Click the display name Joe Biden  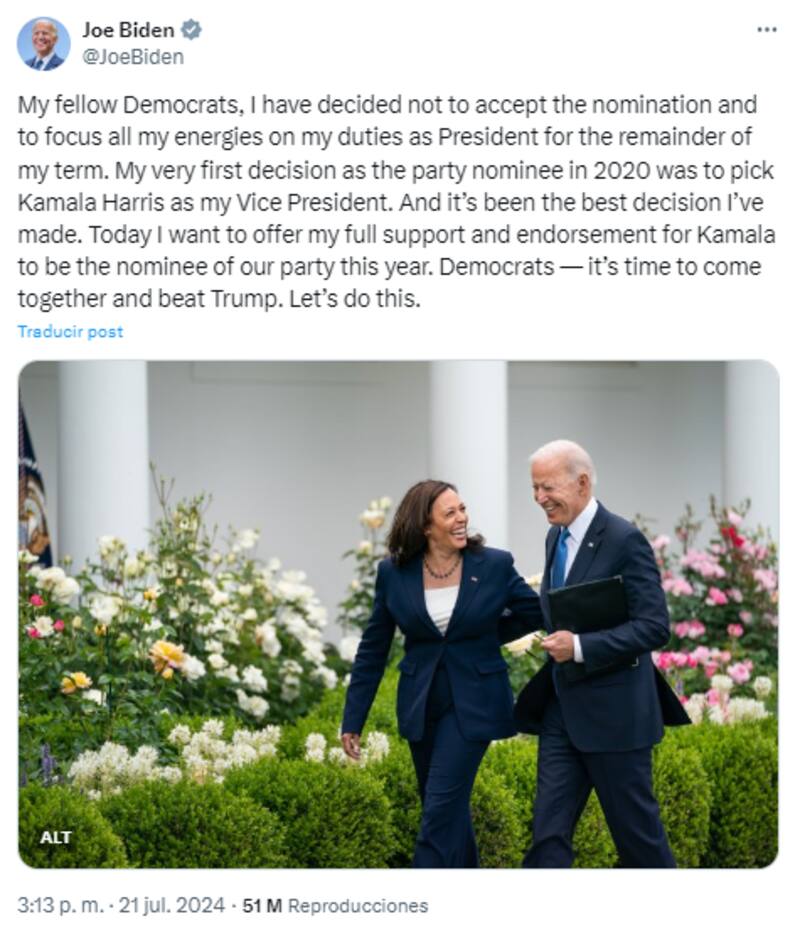tap(128, 30)
